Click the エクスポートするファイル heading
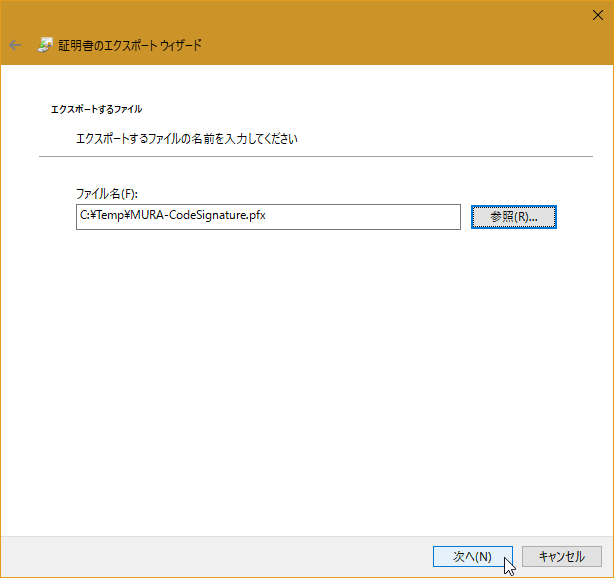614x578 pixels. point(96,109)
